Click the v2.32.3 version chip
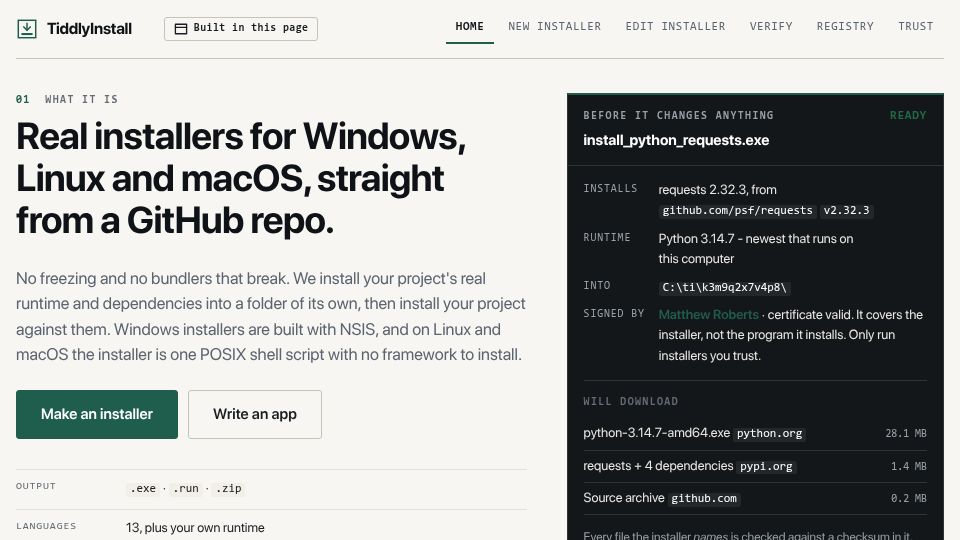The width and height of the screenshot is (960, 540). 846,211
